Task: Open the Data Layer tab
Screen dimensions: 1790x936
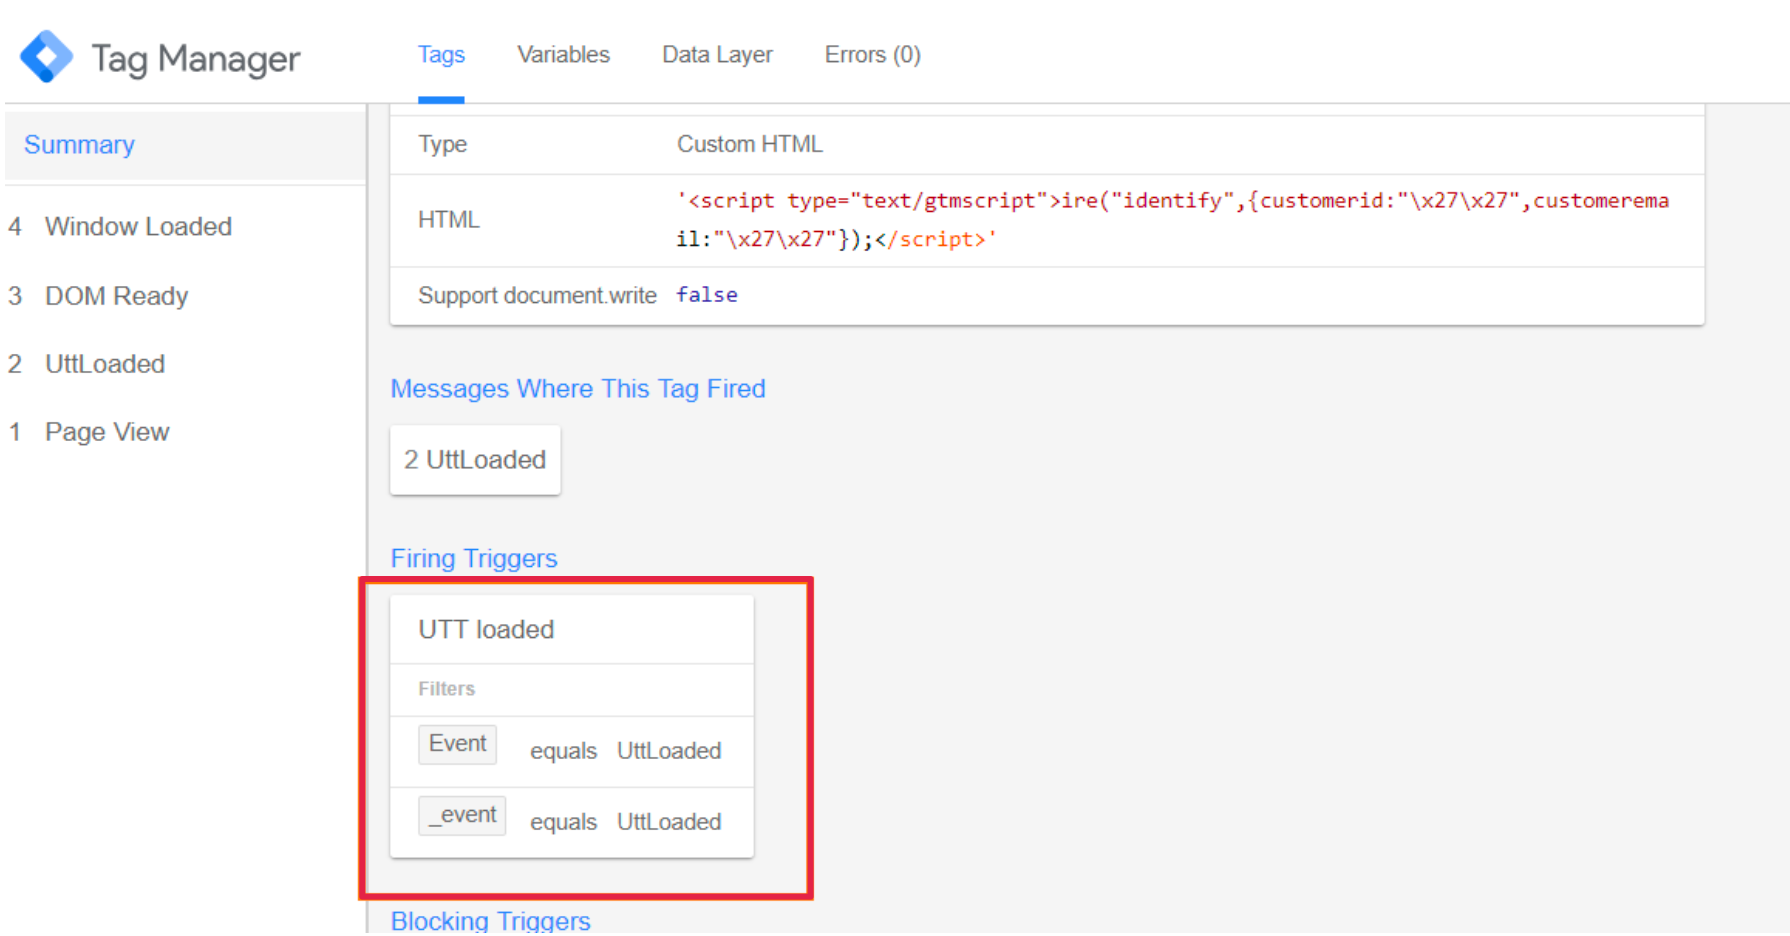Action: [717, 55]
